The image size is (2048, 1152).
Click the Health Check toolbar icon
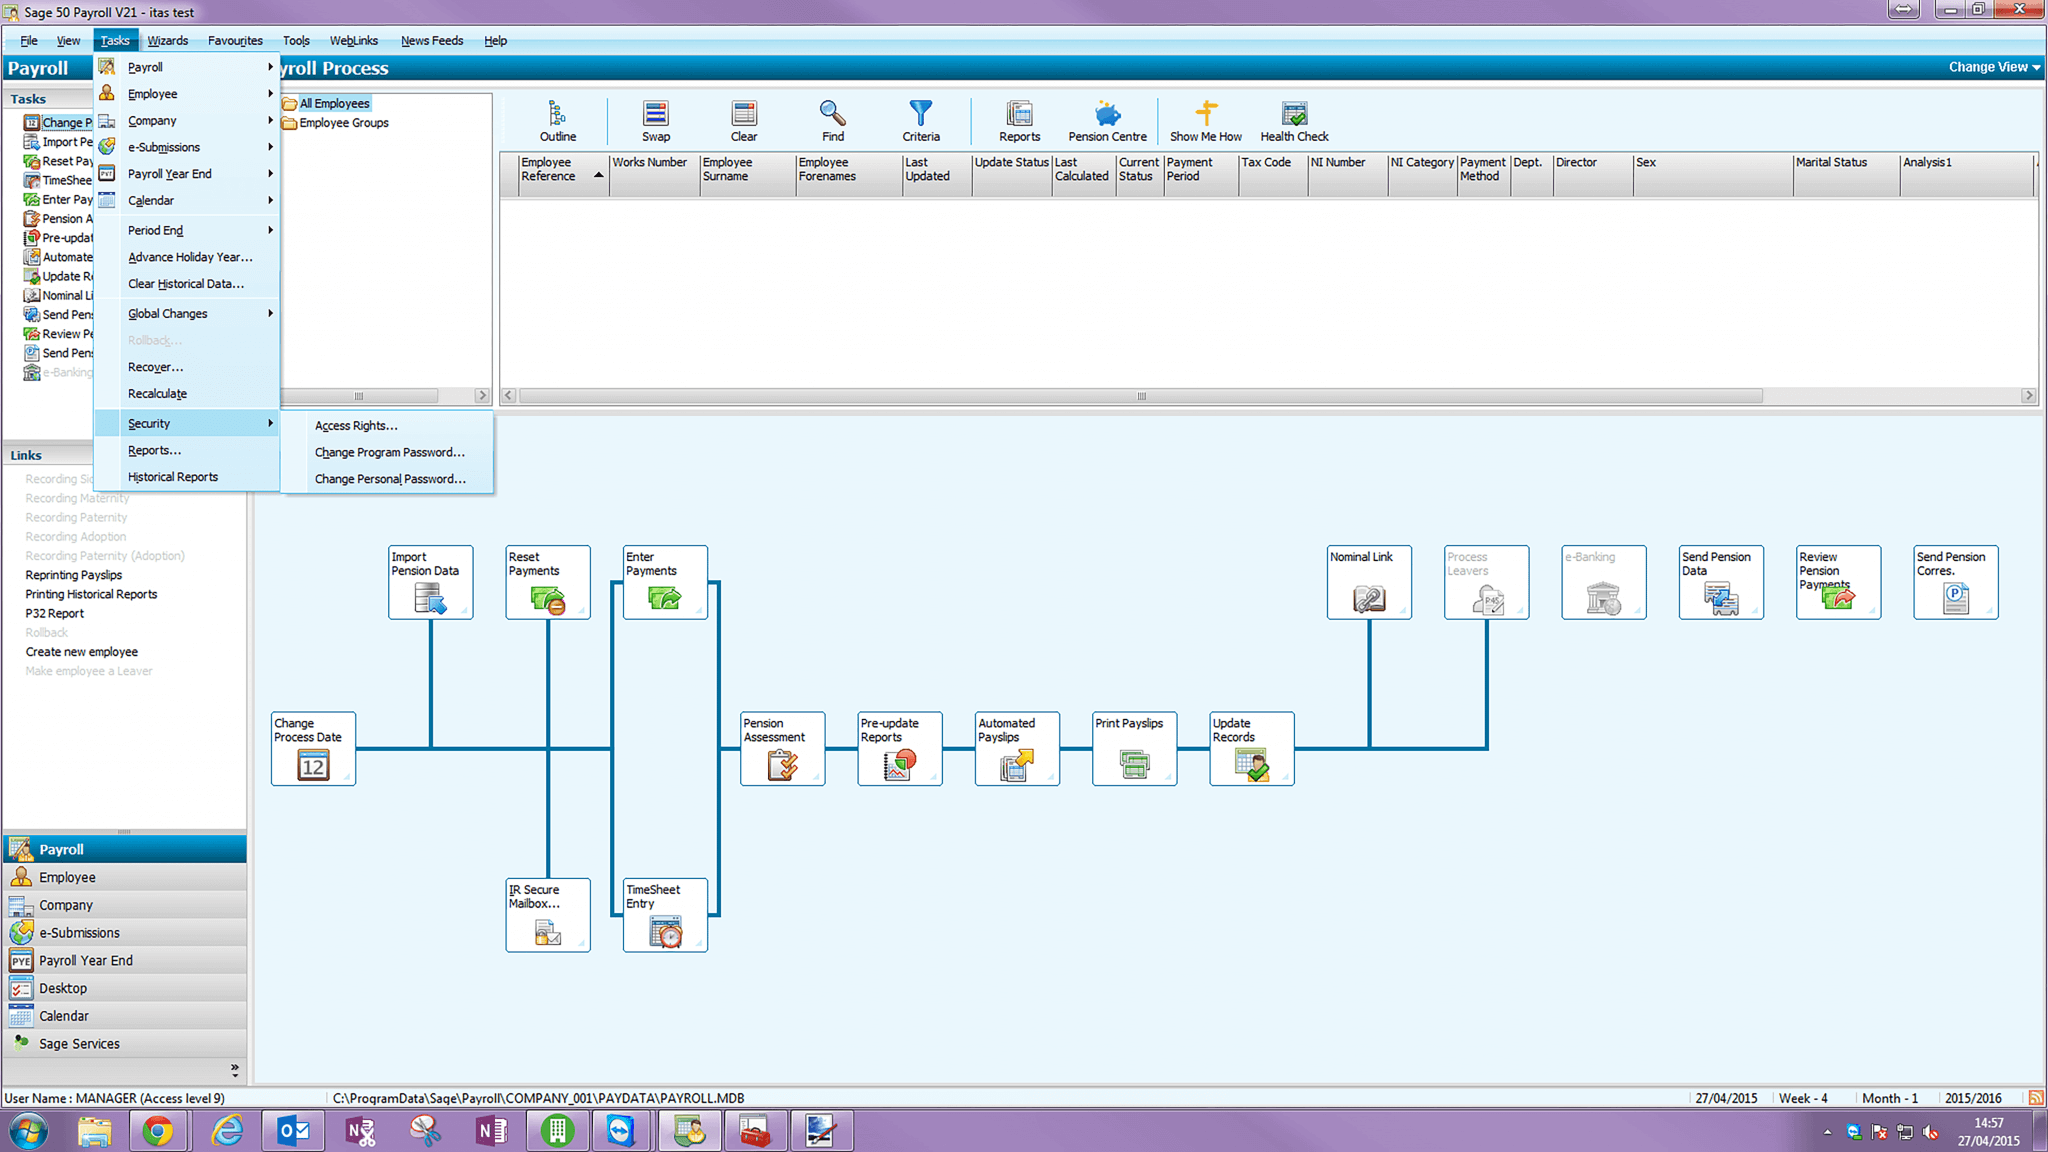[1294, 121]
